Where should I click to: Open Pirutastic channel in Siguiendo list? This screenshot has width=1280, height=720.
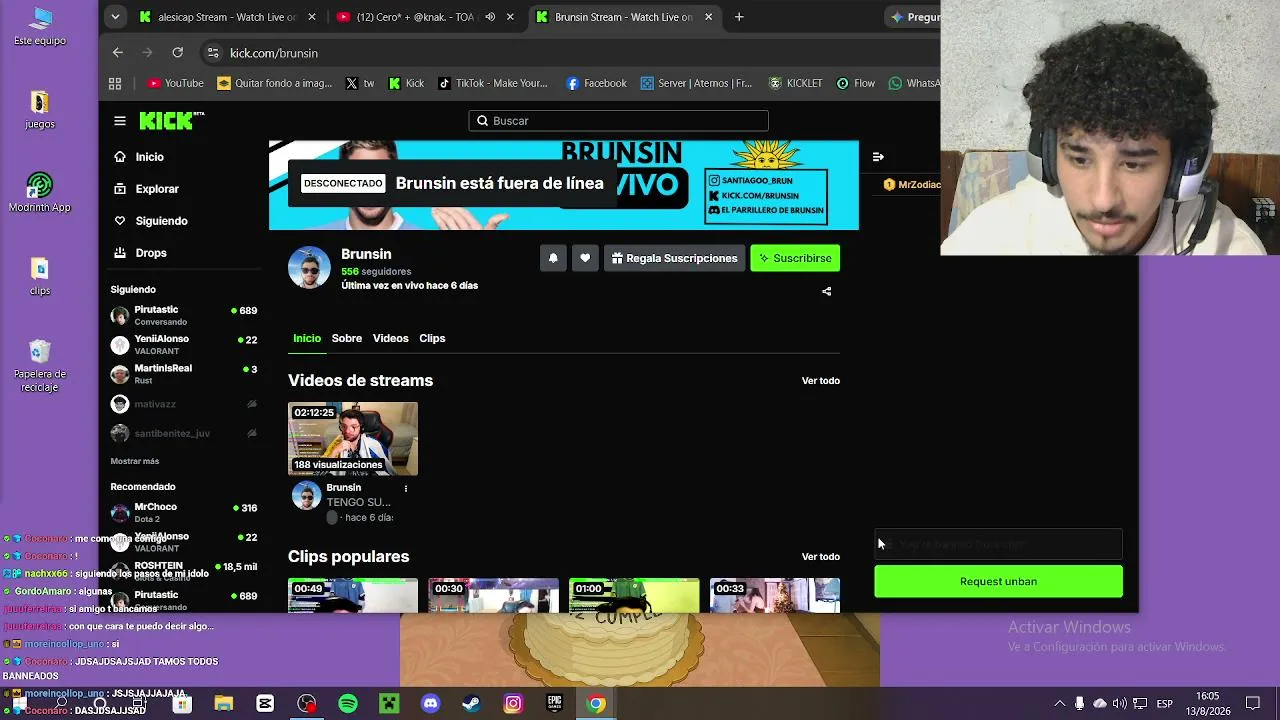[x=184, y=316]
